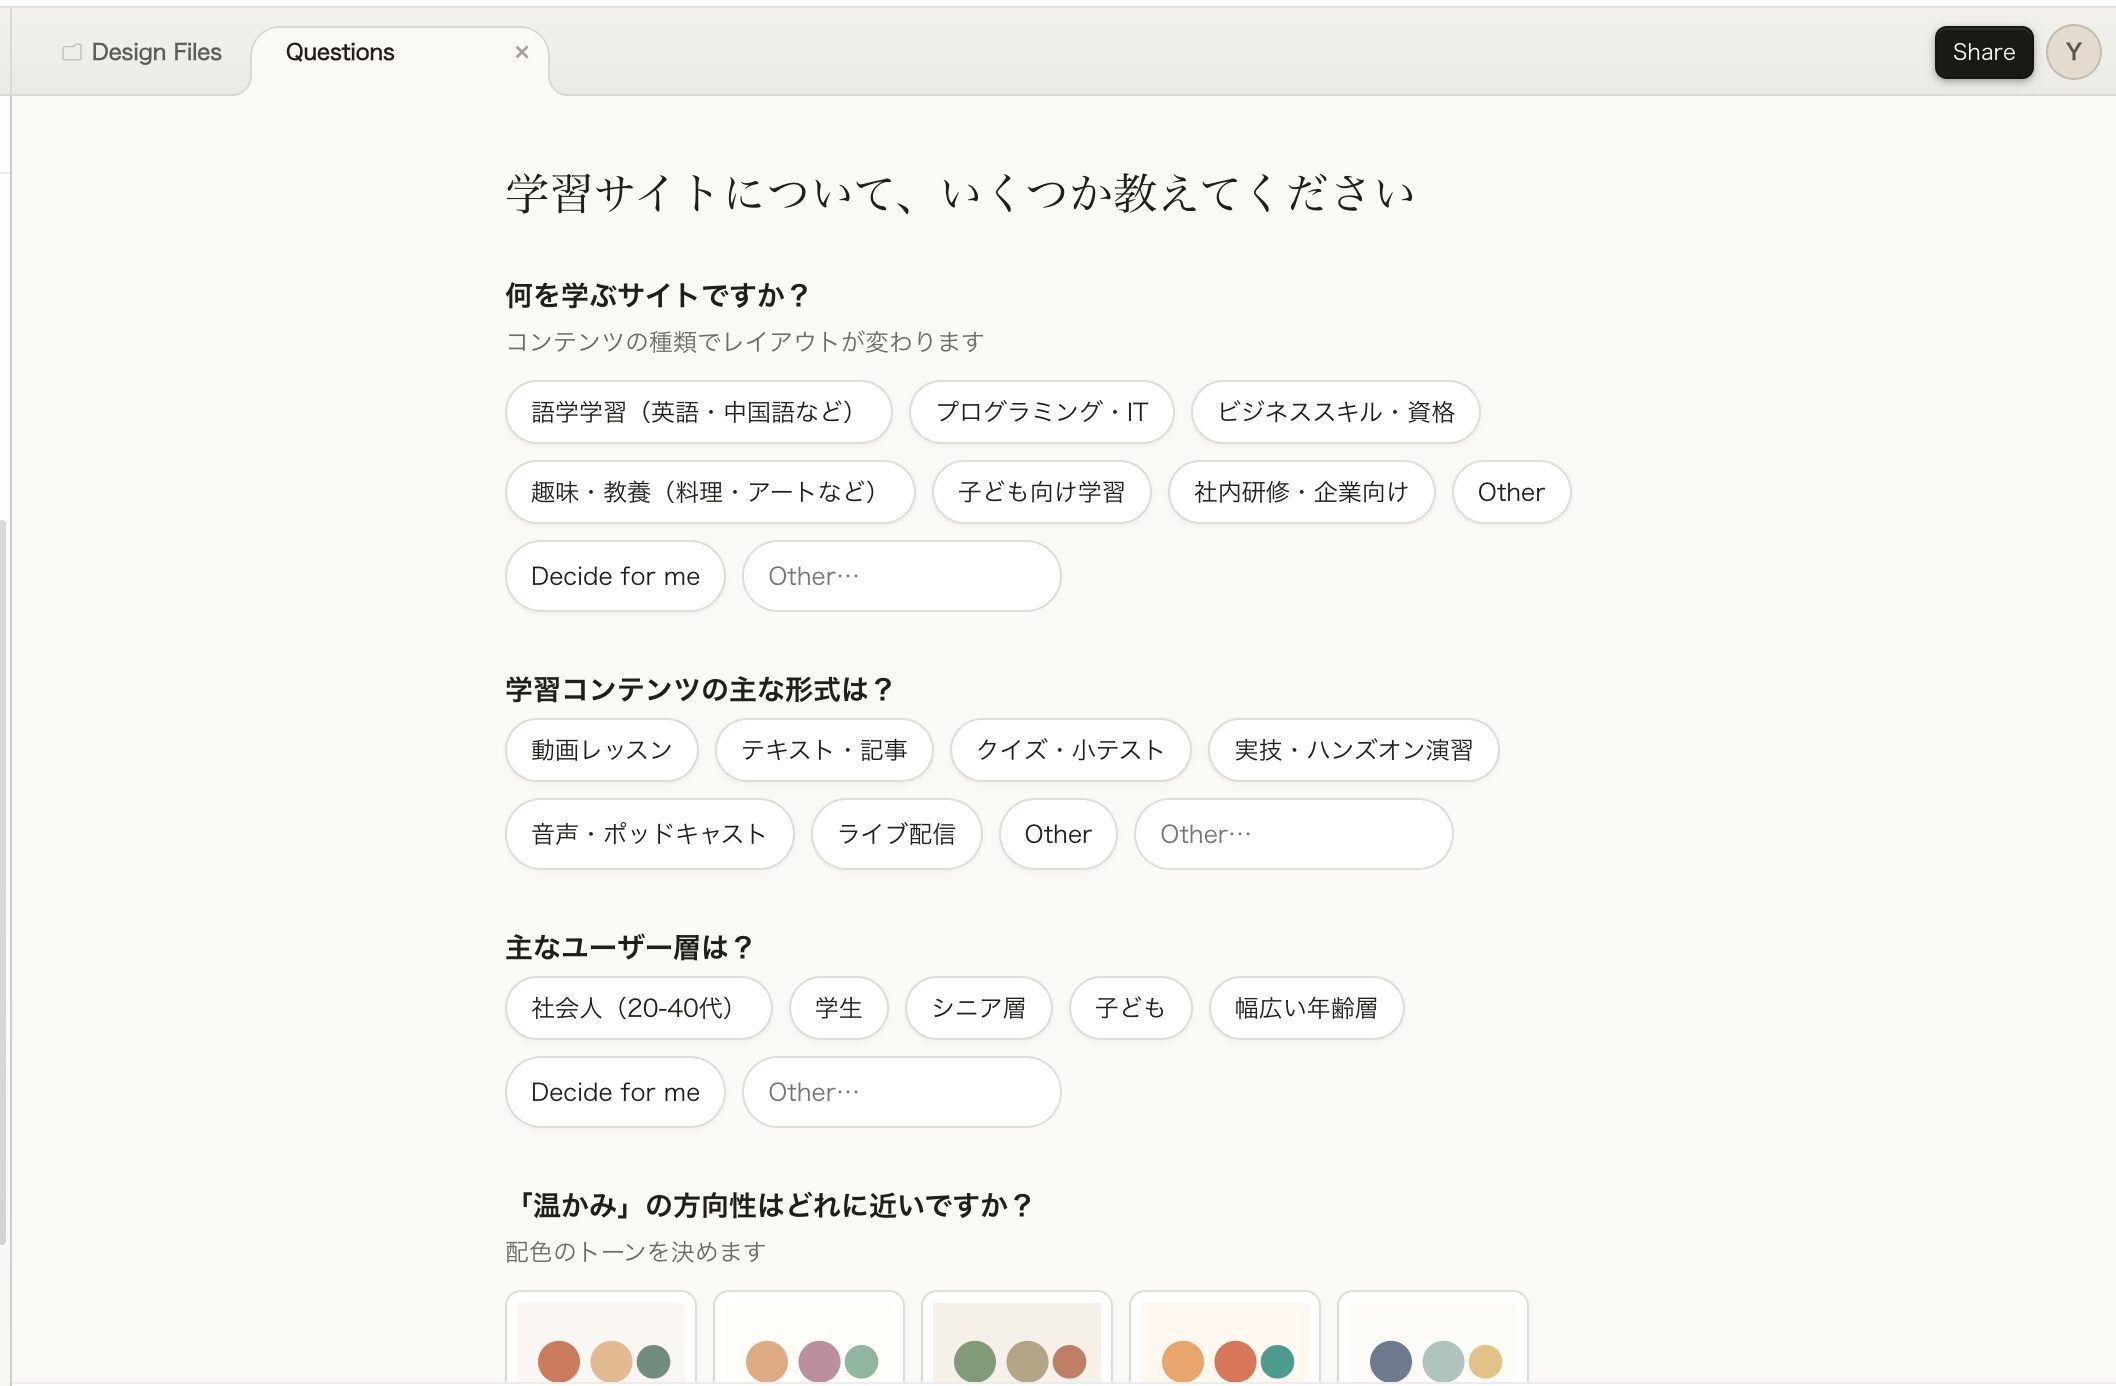This screenshot has width=2116, height=1386.
Task: Choose 語学学習（英語・中国語など） chip
Action: 697,412
